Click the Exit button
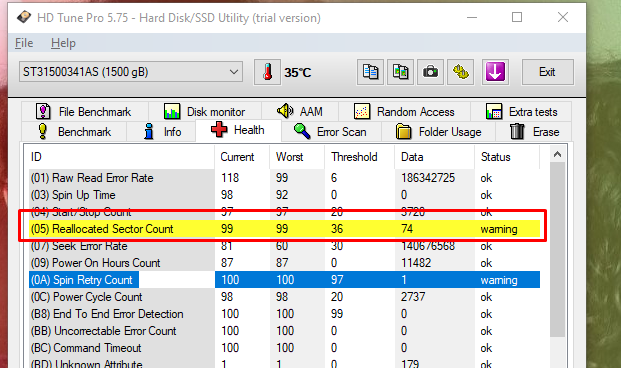621x368 pixels. click(547, 72)
